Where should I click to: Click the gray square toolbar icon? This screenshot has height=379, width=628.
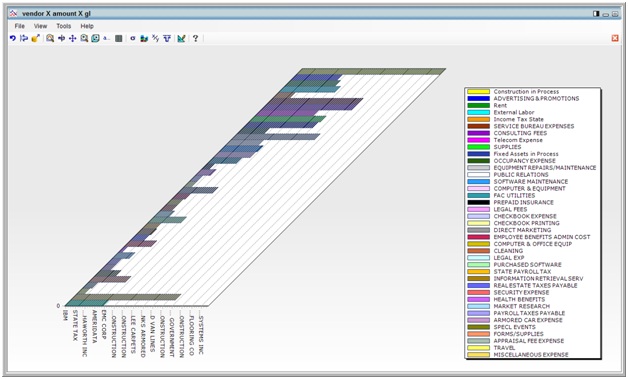pyautogui.click(x=119, y=38)
